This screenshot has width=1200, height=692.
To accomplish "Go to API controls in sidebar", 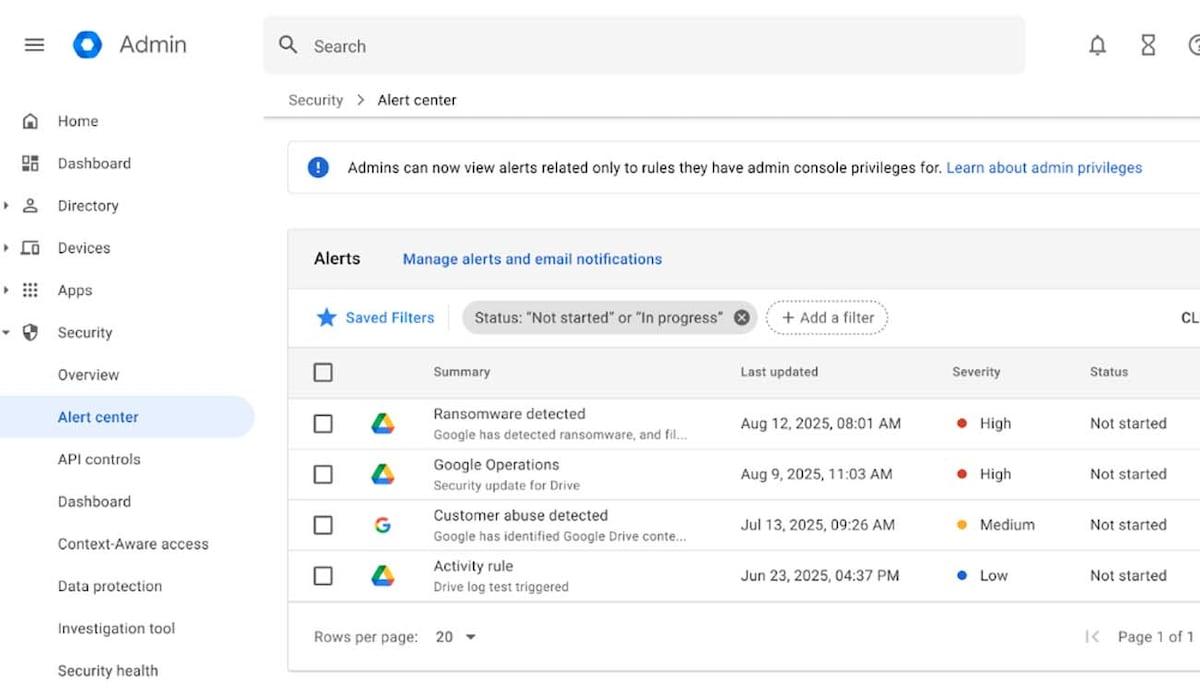I will point(99,460).
